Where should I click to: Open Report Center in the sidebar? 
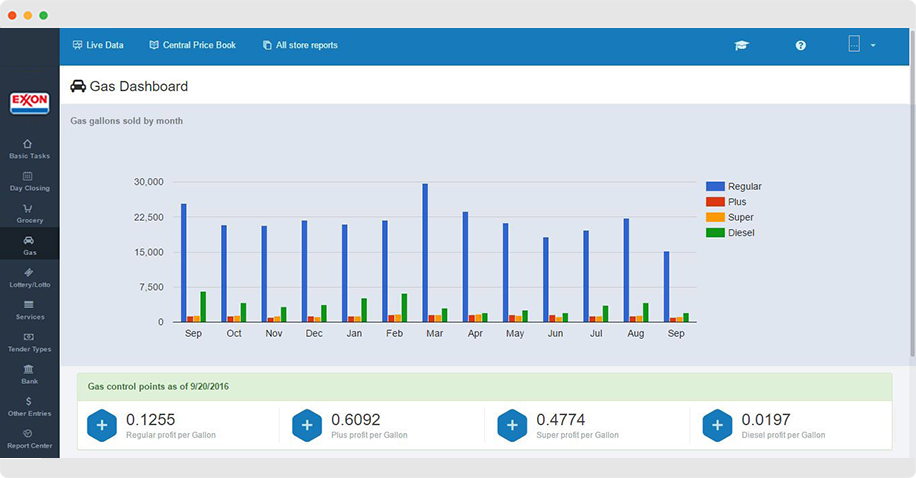[29, 439]
